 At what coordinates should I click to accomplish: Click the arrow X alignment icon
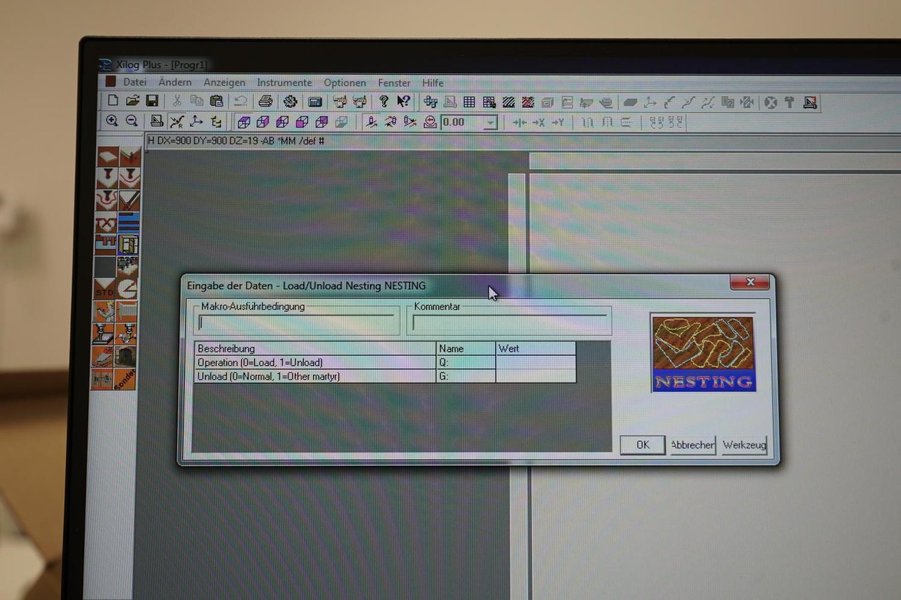coord(538,122)
